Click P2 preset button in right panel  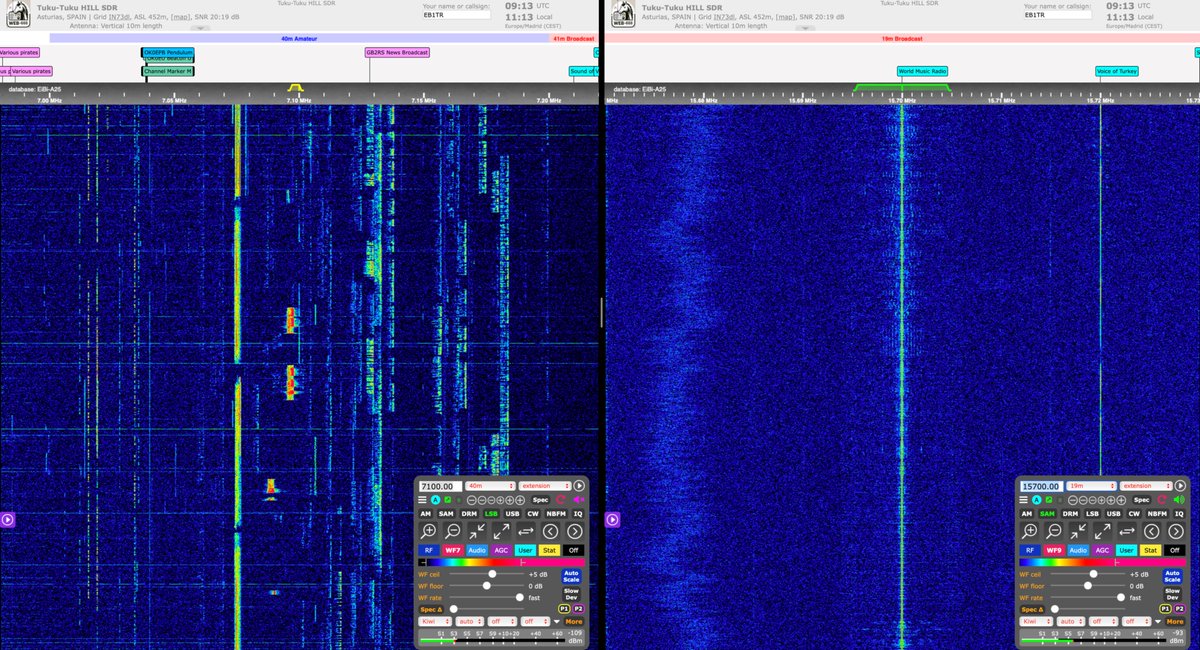coord(1180,609)
